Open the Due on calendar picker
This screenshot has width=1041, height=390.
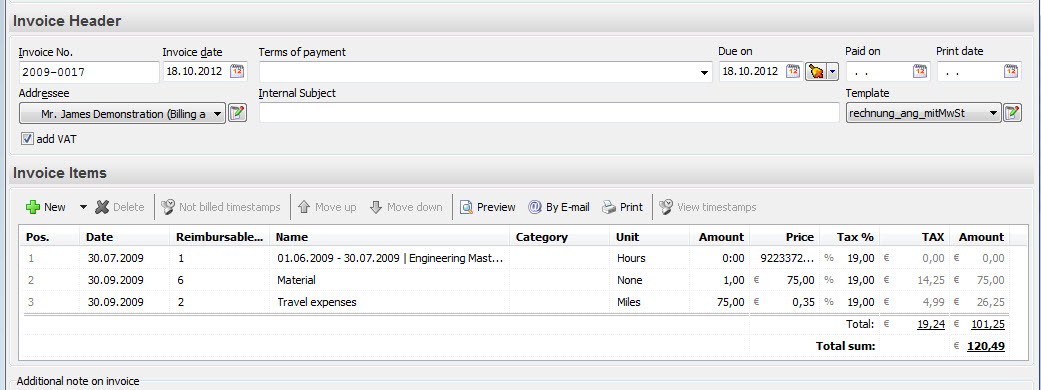(x=793, y=71)
